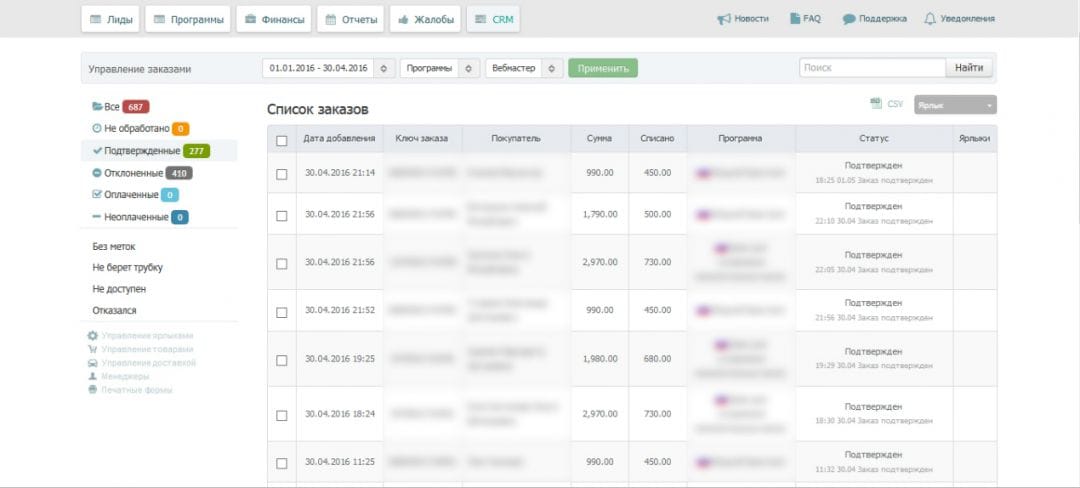The height and width of the screenshot is (488, 1080).
Task: Click the clock icon next to Не обработано
Action: tap(96, 128)
